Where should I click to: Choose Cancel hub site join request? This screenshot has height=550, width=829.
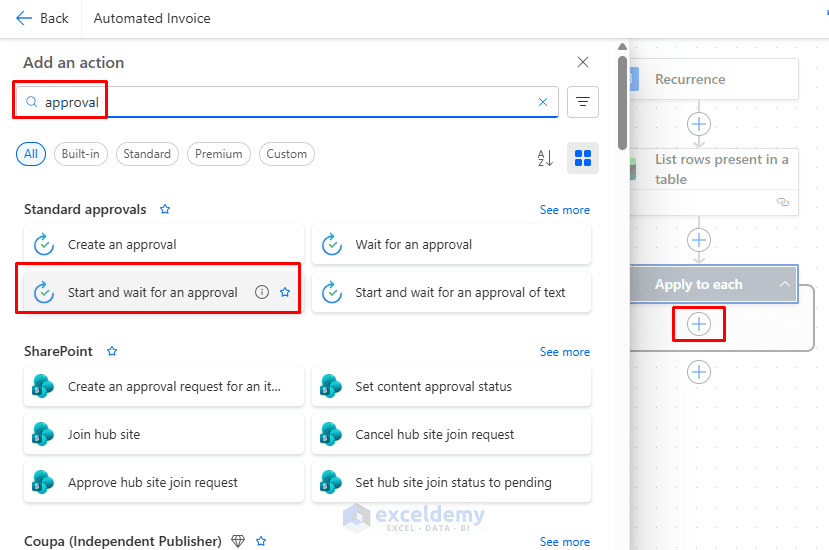coord(451,434)
